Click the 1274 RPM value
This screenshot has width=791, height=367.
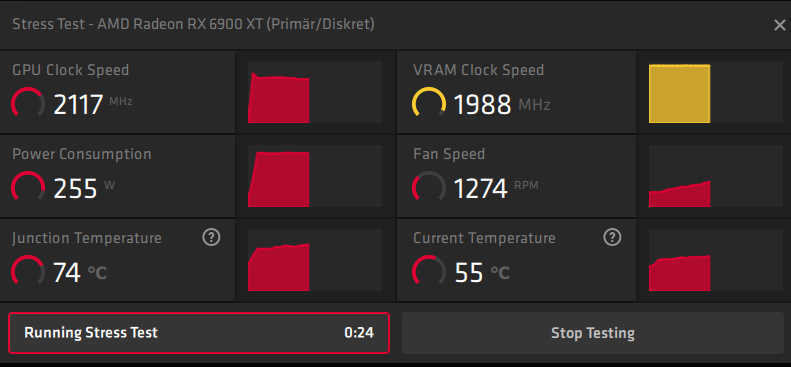point(496,189)
